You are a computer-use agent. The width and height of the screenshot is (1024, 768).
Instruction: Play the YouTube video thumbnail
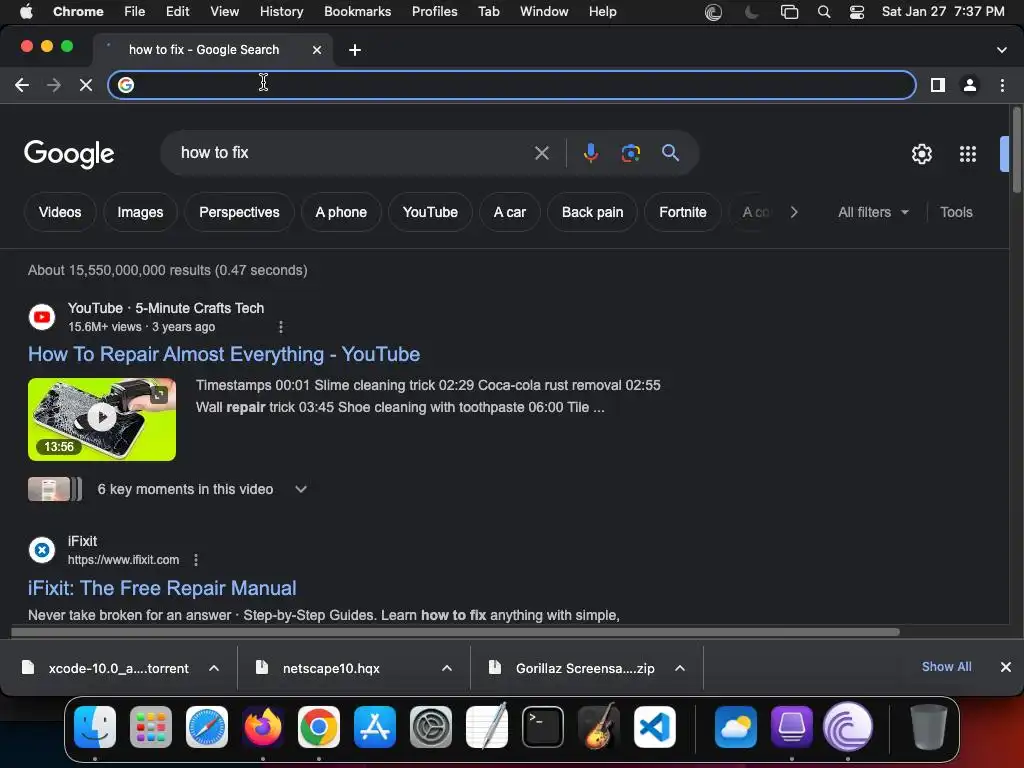[102, 419]
